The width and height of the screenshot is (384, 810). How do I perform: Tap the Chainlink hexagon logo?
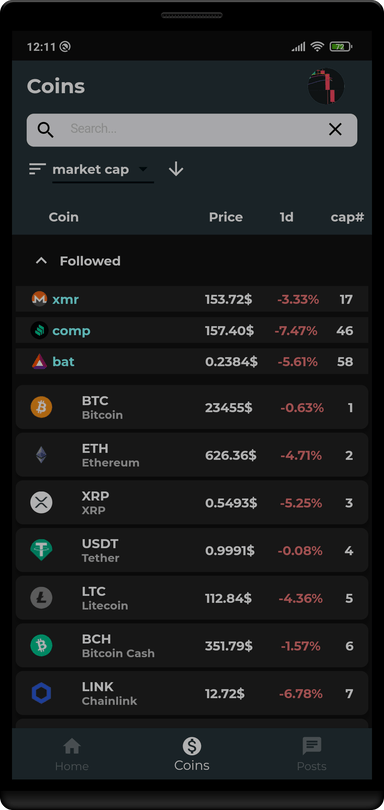(41, 693)
